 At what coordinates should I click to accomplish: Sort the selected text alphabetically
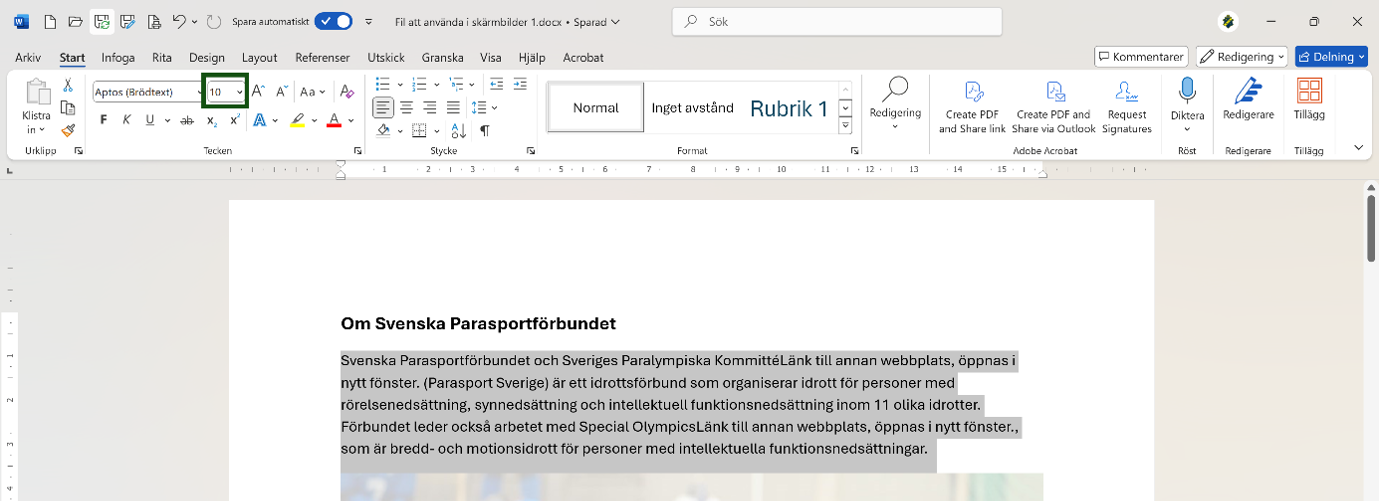point(458,130)
